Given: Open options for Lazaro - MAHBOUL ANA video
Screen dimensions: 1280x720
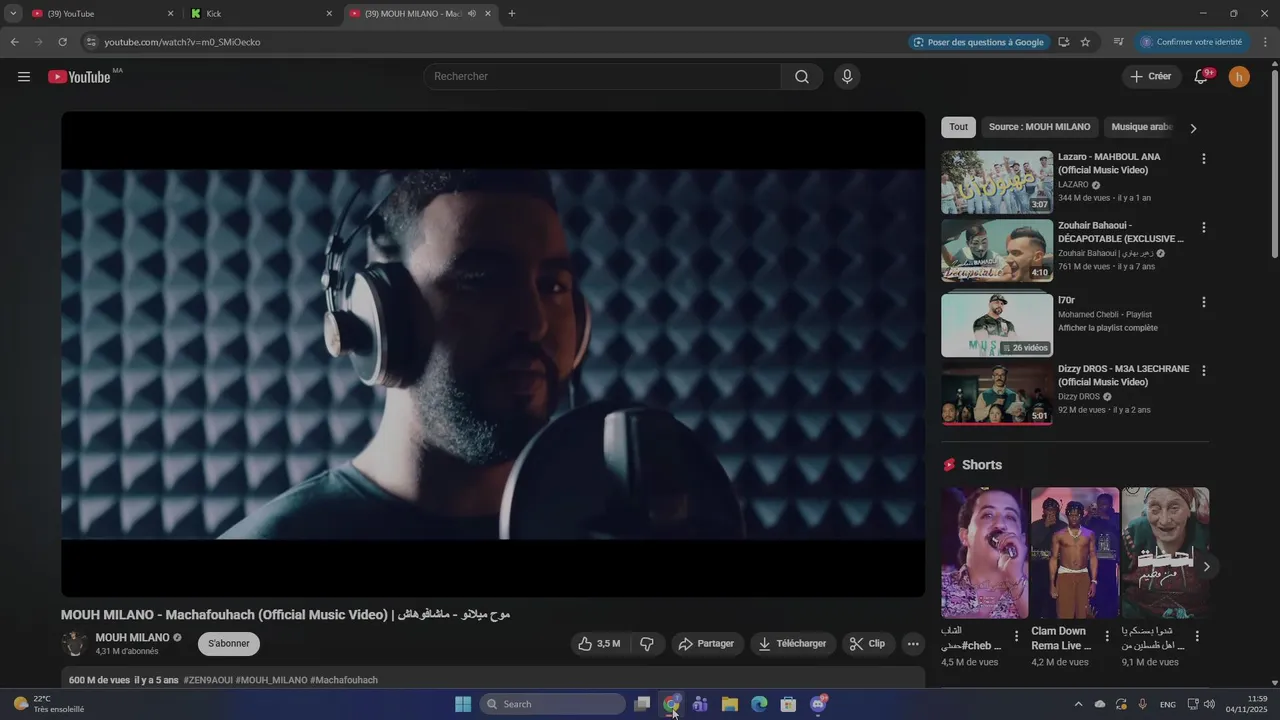Looking at the screenshot, I should (x=1204, y=159).
